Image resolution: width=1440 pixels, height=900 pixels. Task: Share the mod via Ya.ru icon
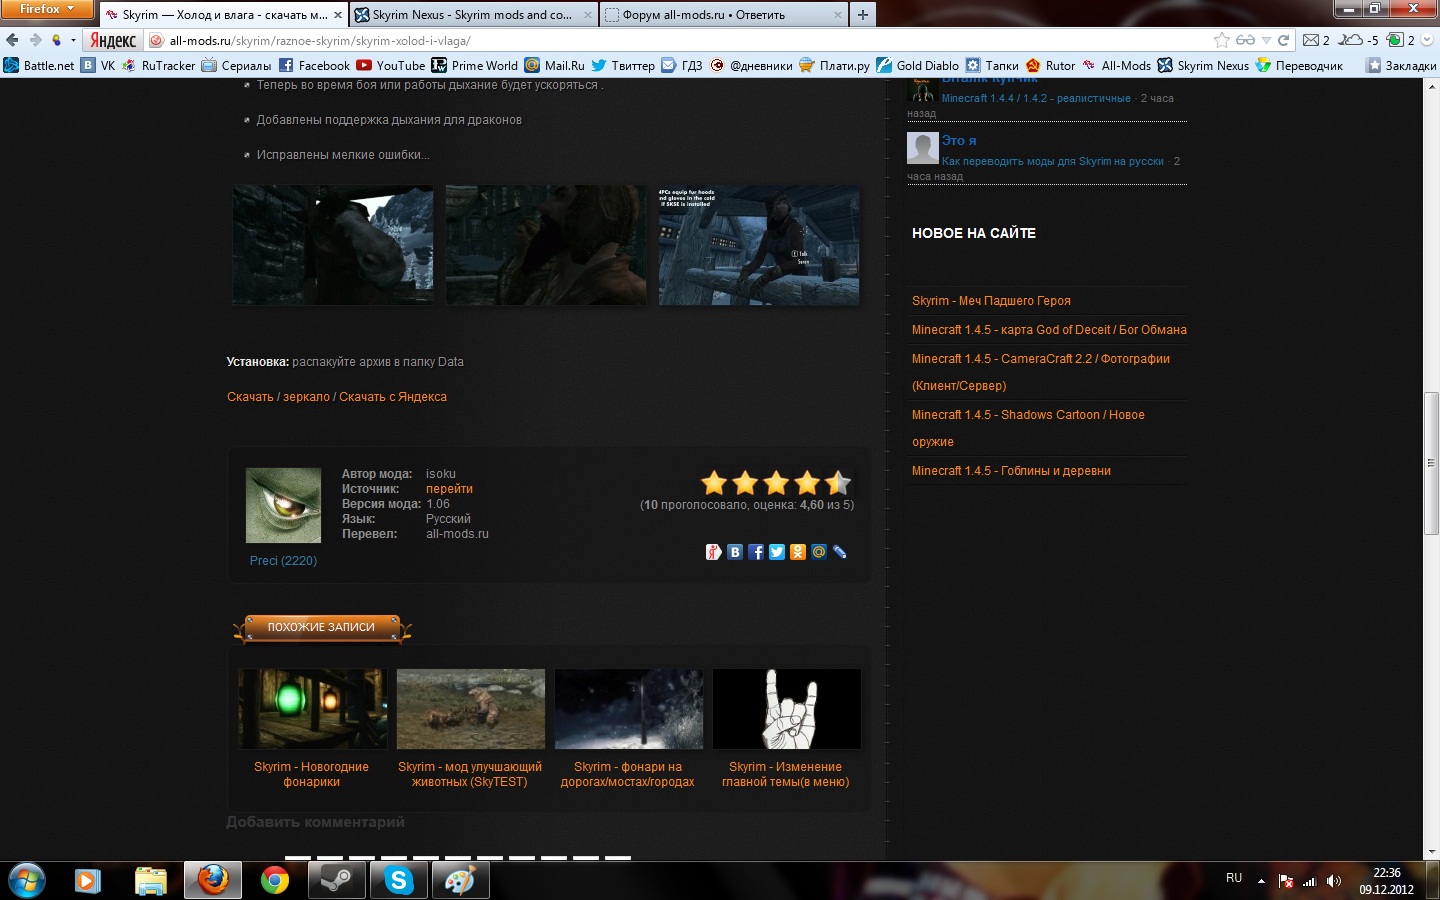click(x=714, y=552)
